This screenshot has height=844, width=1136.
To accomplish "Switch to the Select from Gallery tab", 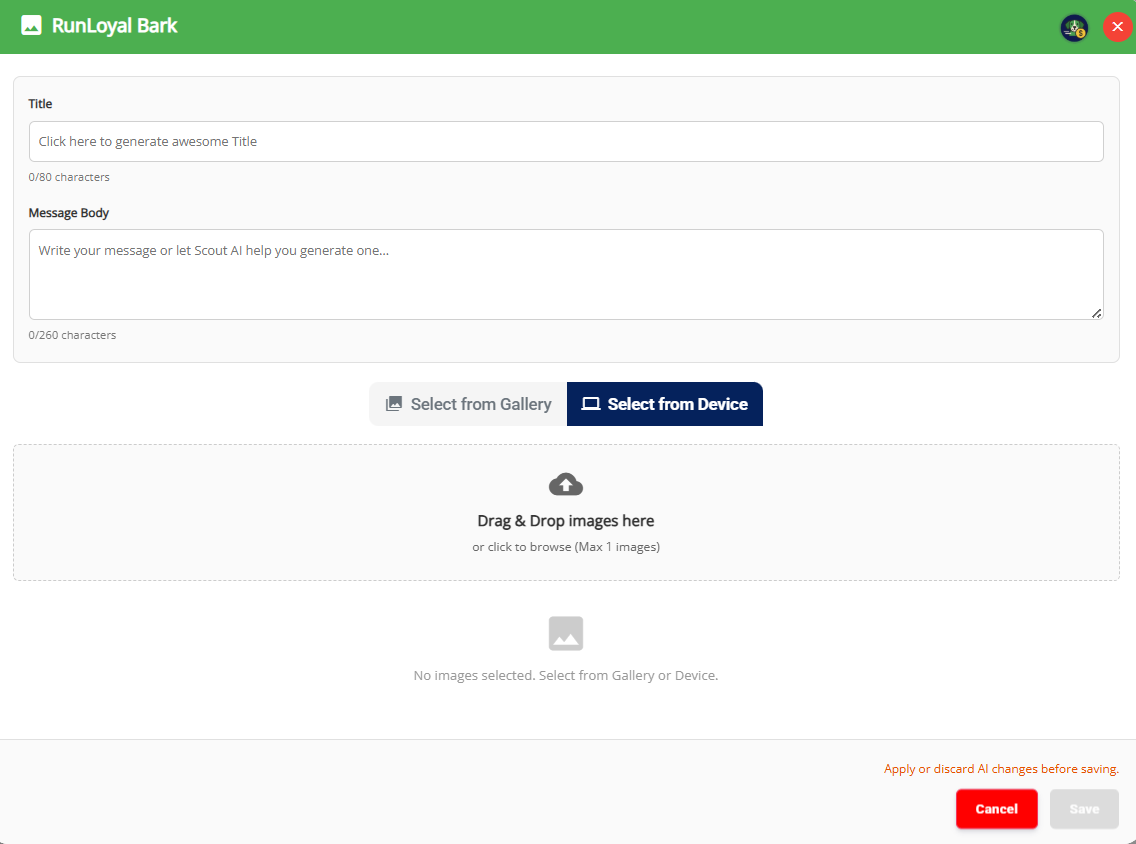I will [468, 404].
